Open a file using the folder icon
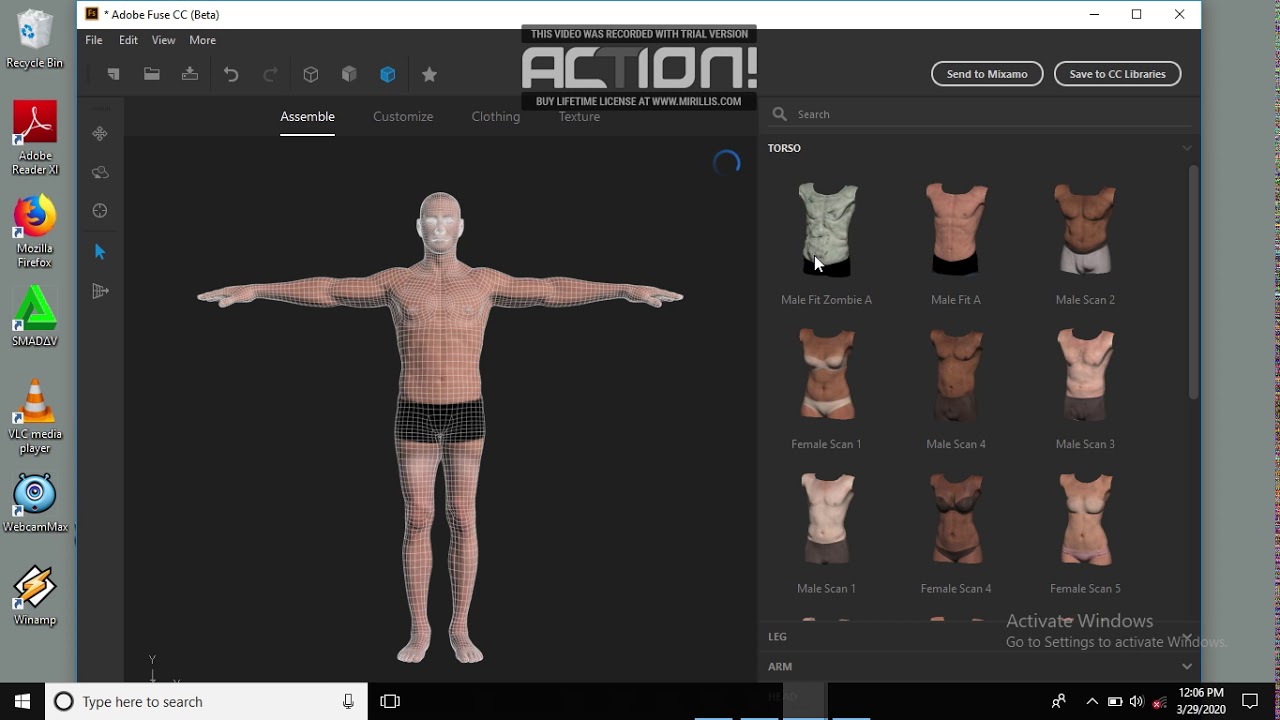 point(152,74)
